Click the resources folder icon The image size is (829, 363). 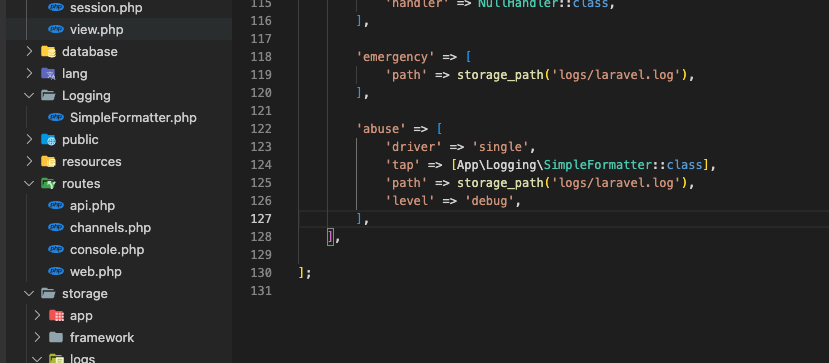(48, 161)
